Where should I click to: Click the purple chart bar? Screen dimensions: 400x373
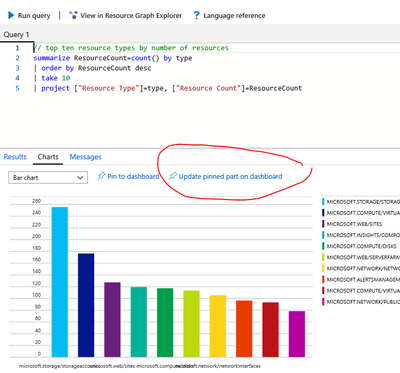(x=112, y=320)
